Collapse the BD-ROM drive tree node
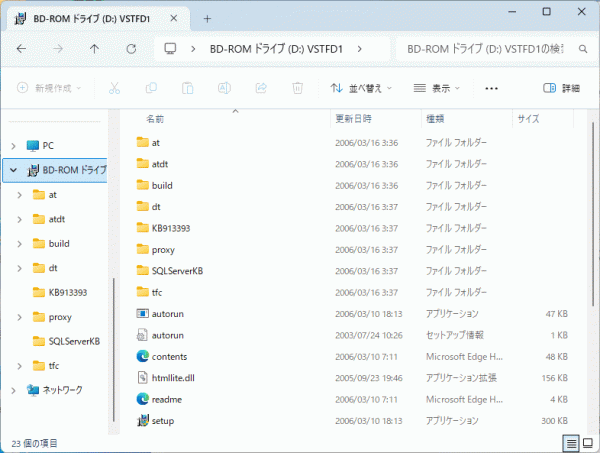 click(13, 170)
